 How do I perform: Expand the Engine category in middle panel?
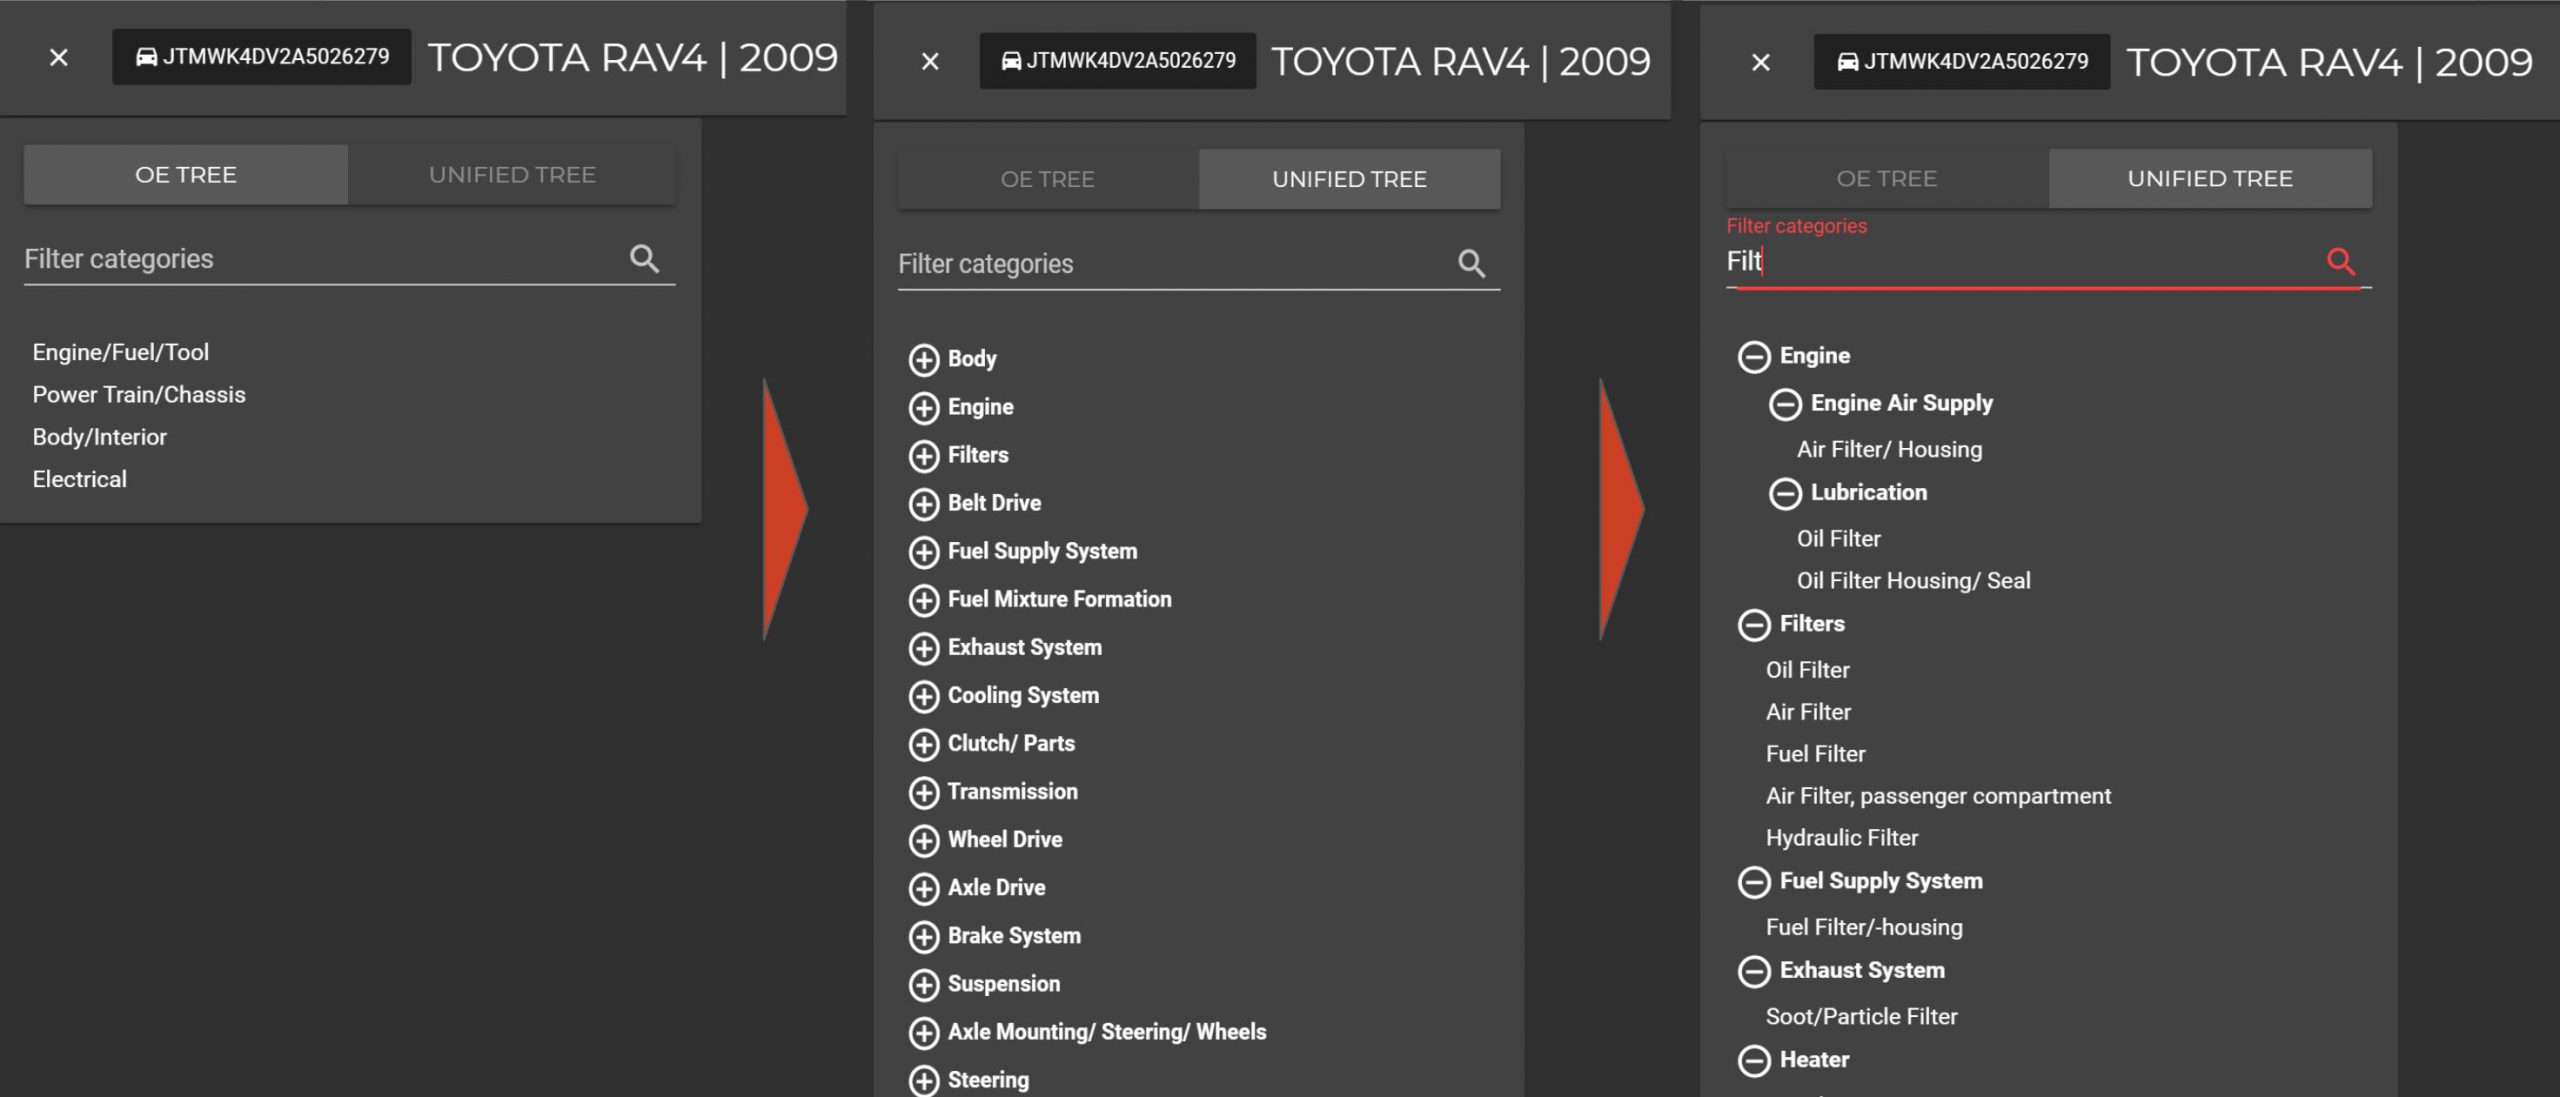click(x=924, y=407)
